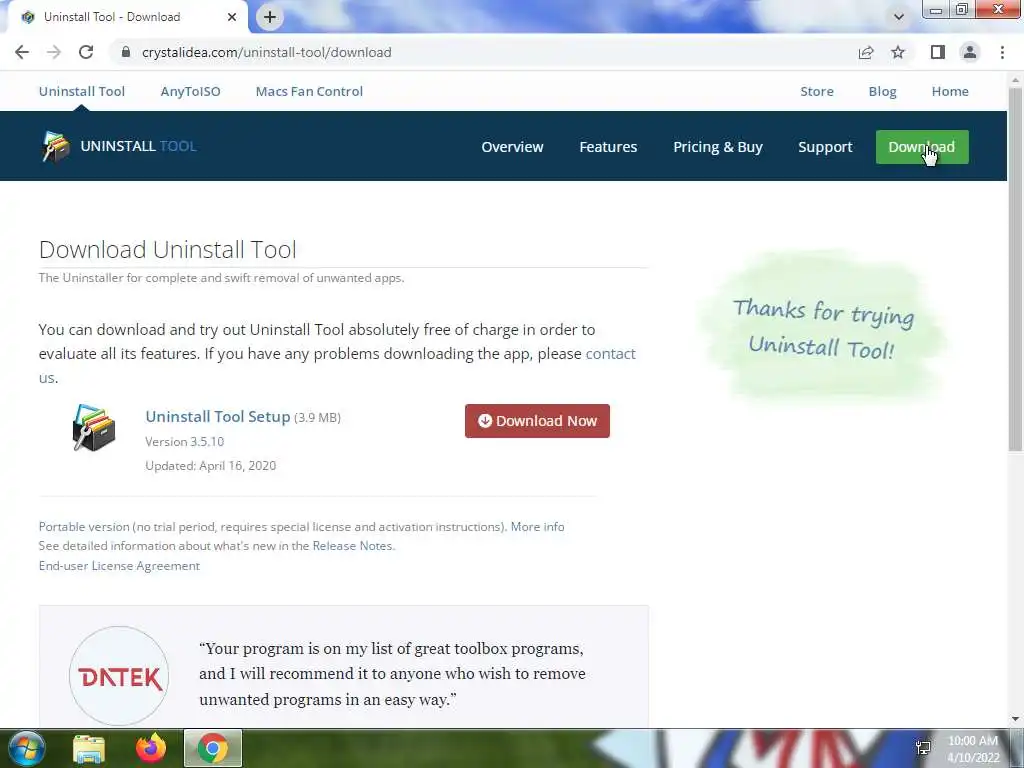Click the red Download Now button

point(537,421)
